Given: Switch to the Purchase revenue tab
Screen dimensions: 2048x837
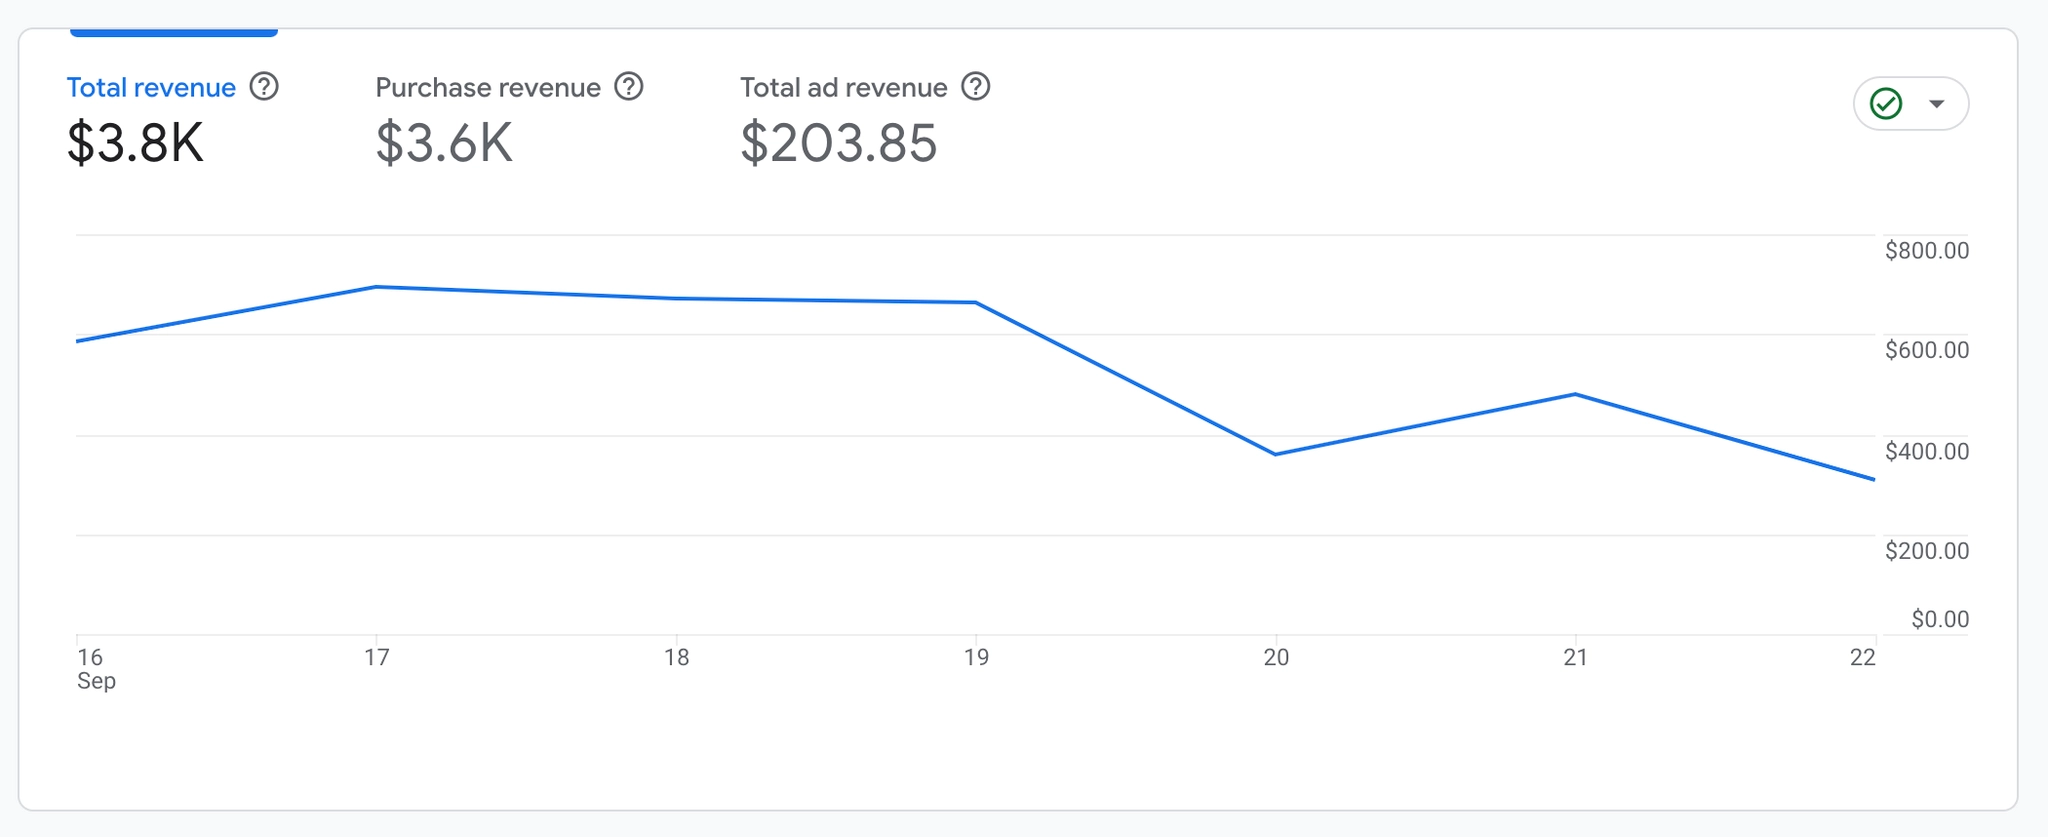Looking at the screenshot, I should [488, 88].
